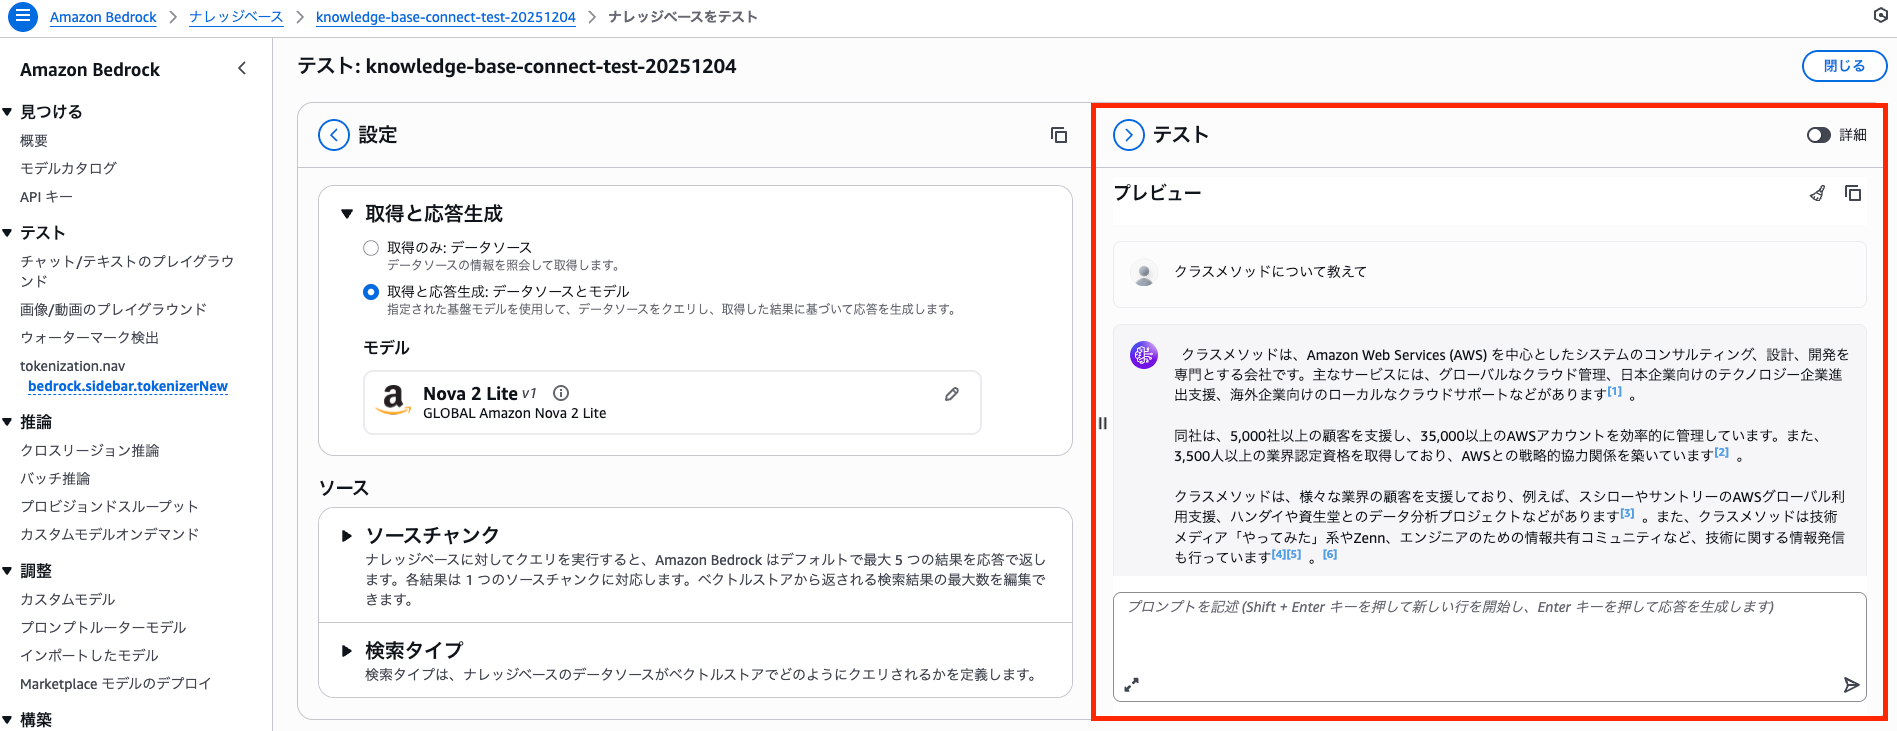
Task: Collapse the 構築 sidebar group
Action: [8, 720]
